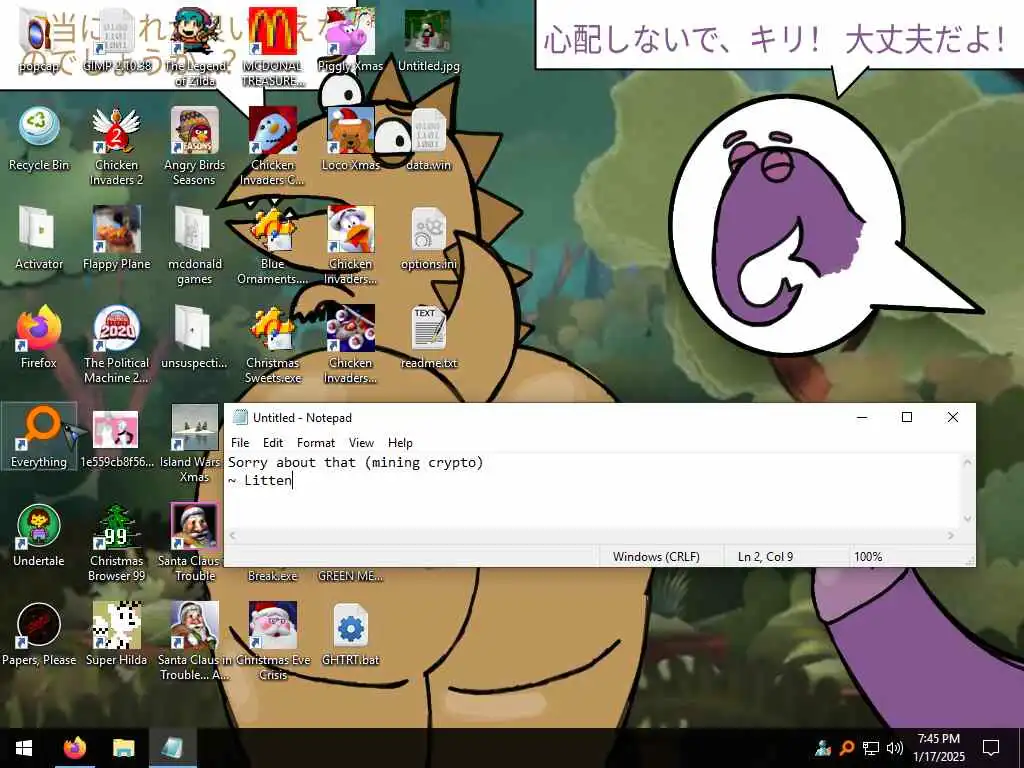The width and height of the screenshot is (1024, 768).
Task: Select the options.ini file icon
Action: [428, 238]
